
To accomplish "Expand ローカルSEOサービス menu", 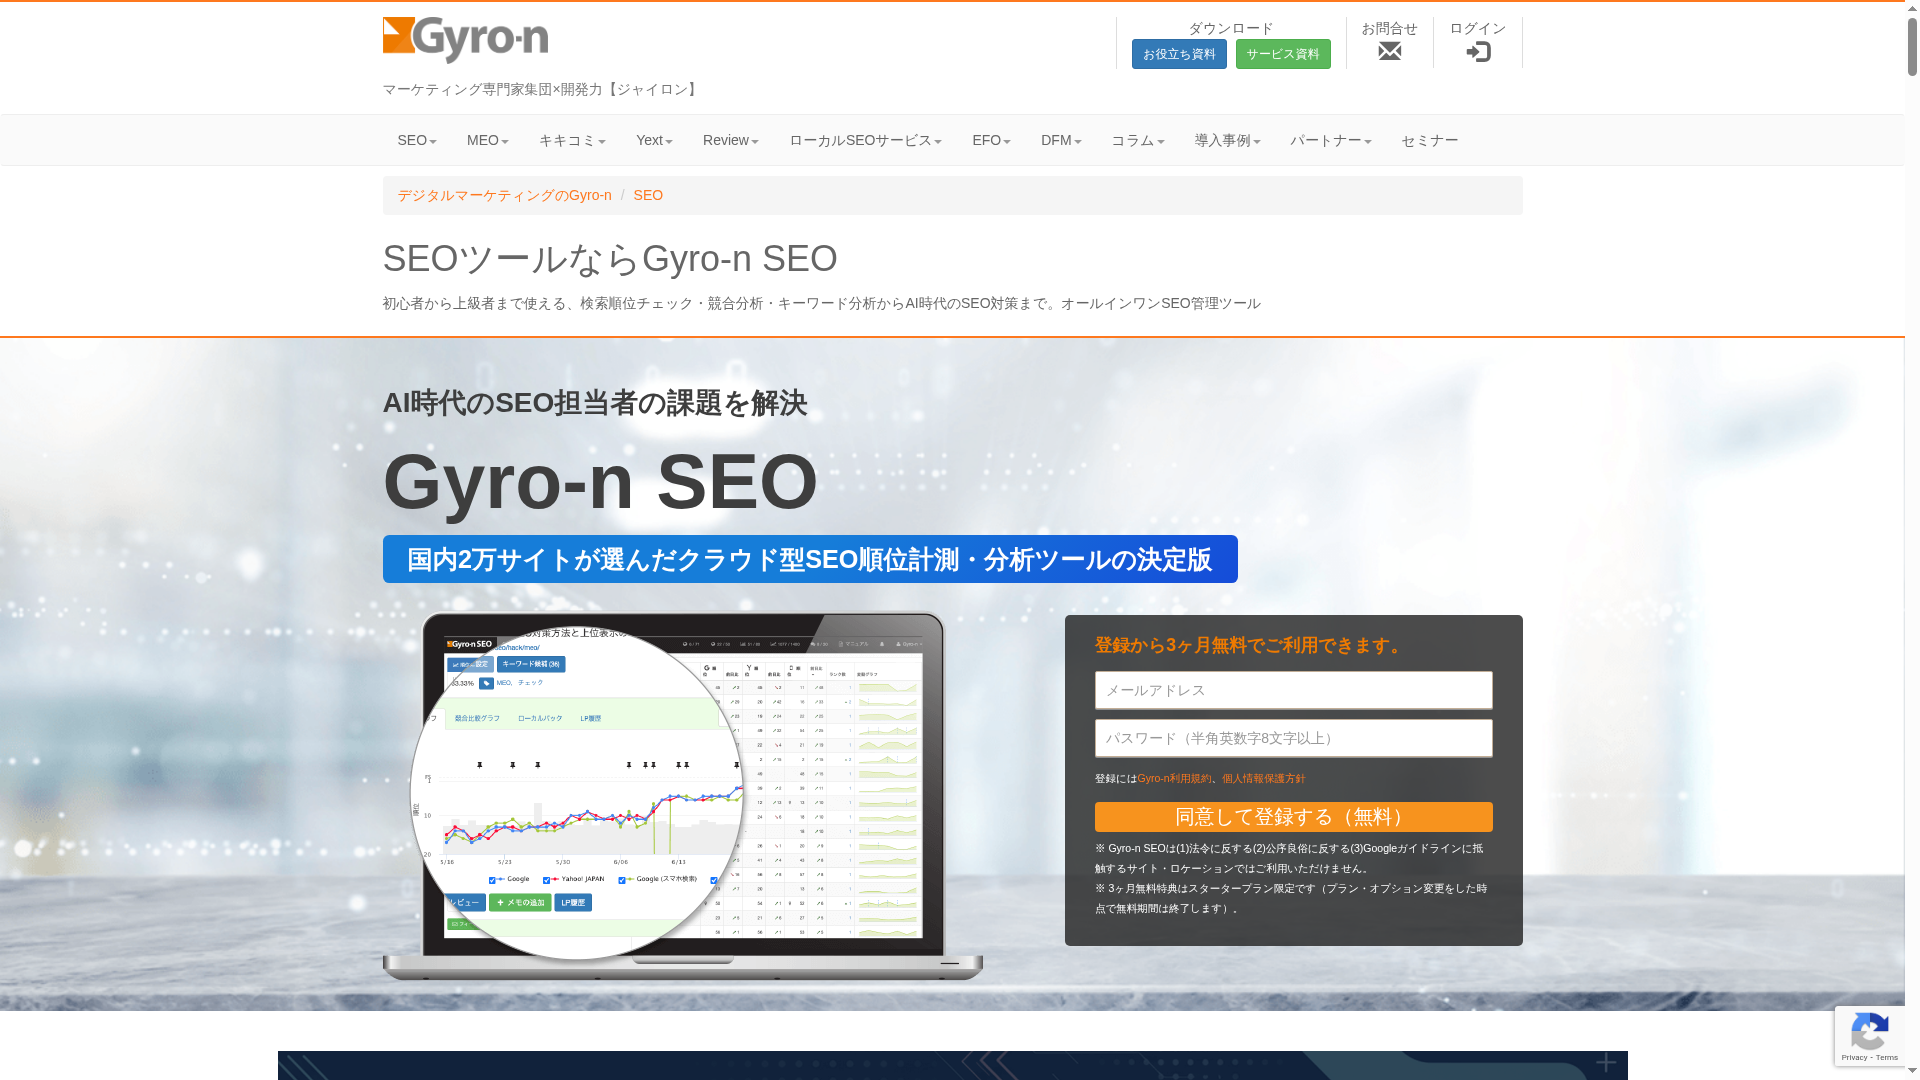I will pyautogui.click(x=865, y=140).
